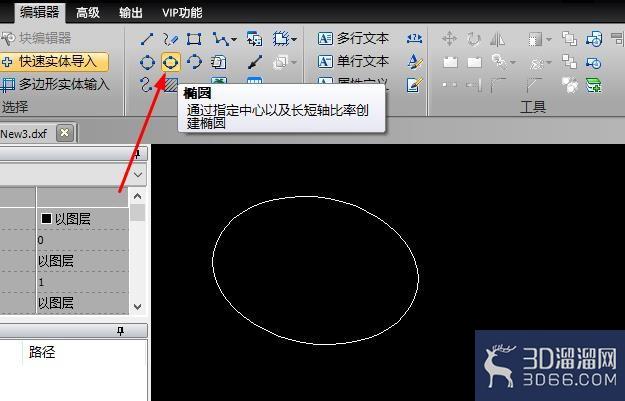Switch to the 编辑器 ribbon tab
Viewport: 625px width, 401px height.
pyautogui.click(x=40, y=12)
